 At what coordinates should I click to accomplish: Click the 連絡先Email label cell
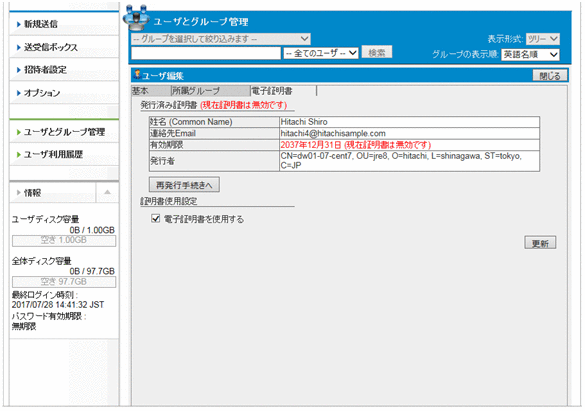[214, 134]
